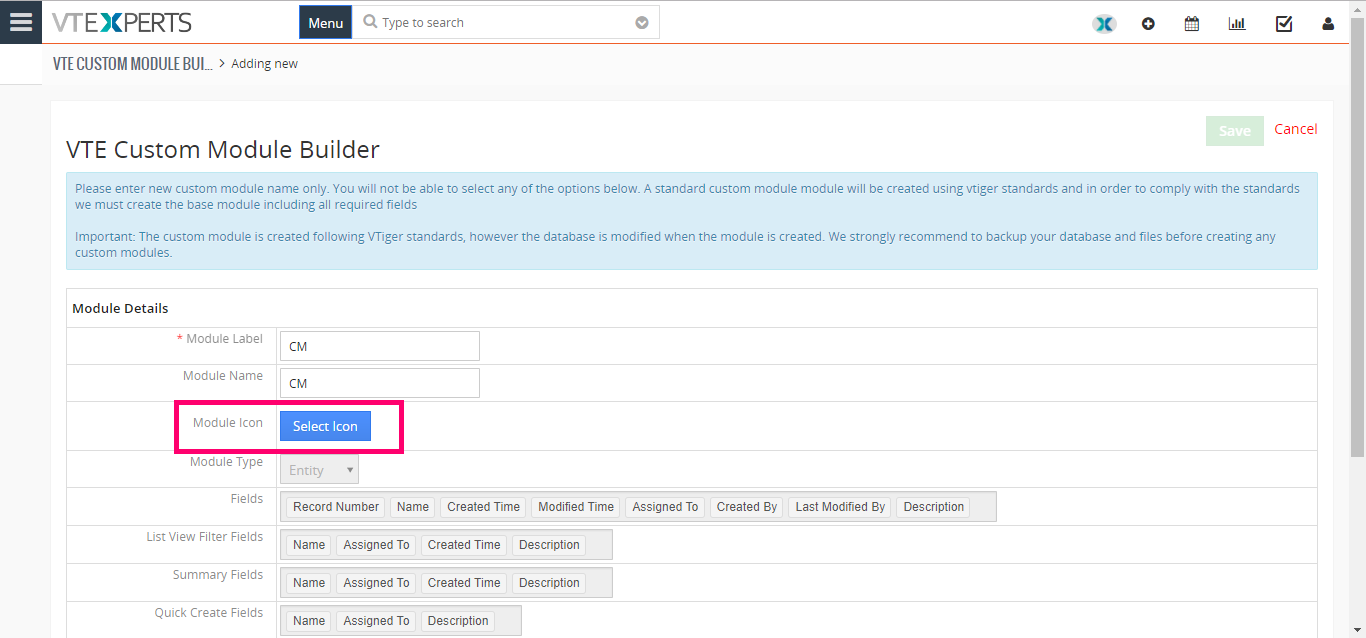
Task: Click Name in Quick Create Fields
Action: tap(309, 621)
